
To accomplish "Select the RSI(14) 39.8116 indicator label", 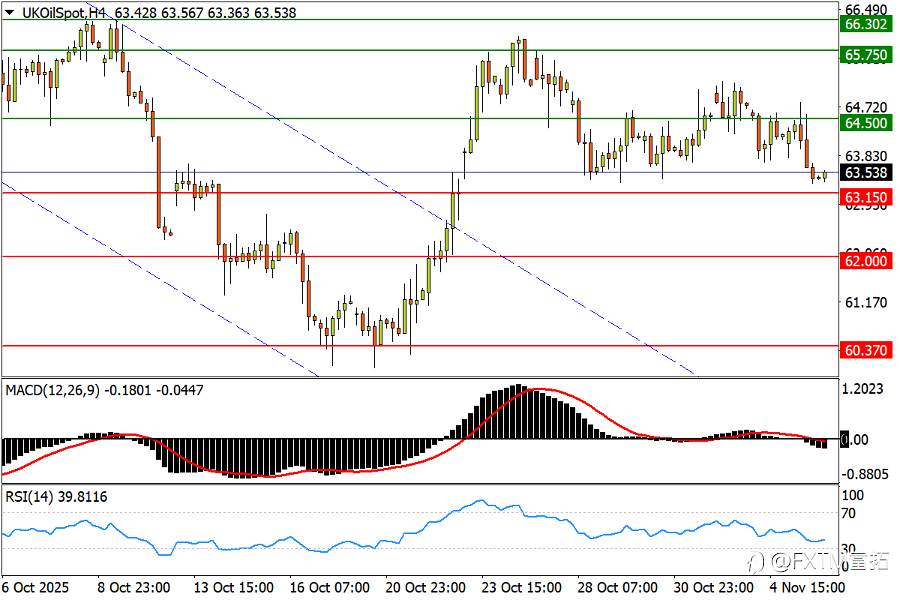I will pos(56,497).
